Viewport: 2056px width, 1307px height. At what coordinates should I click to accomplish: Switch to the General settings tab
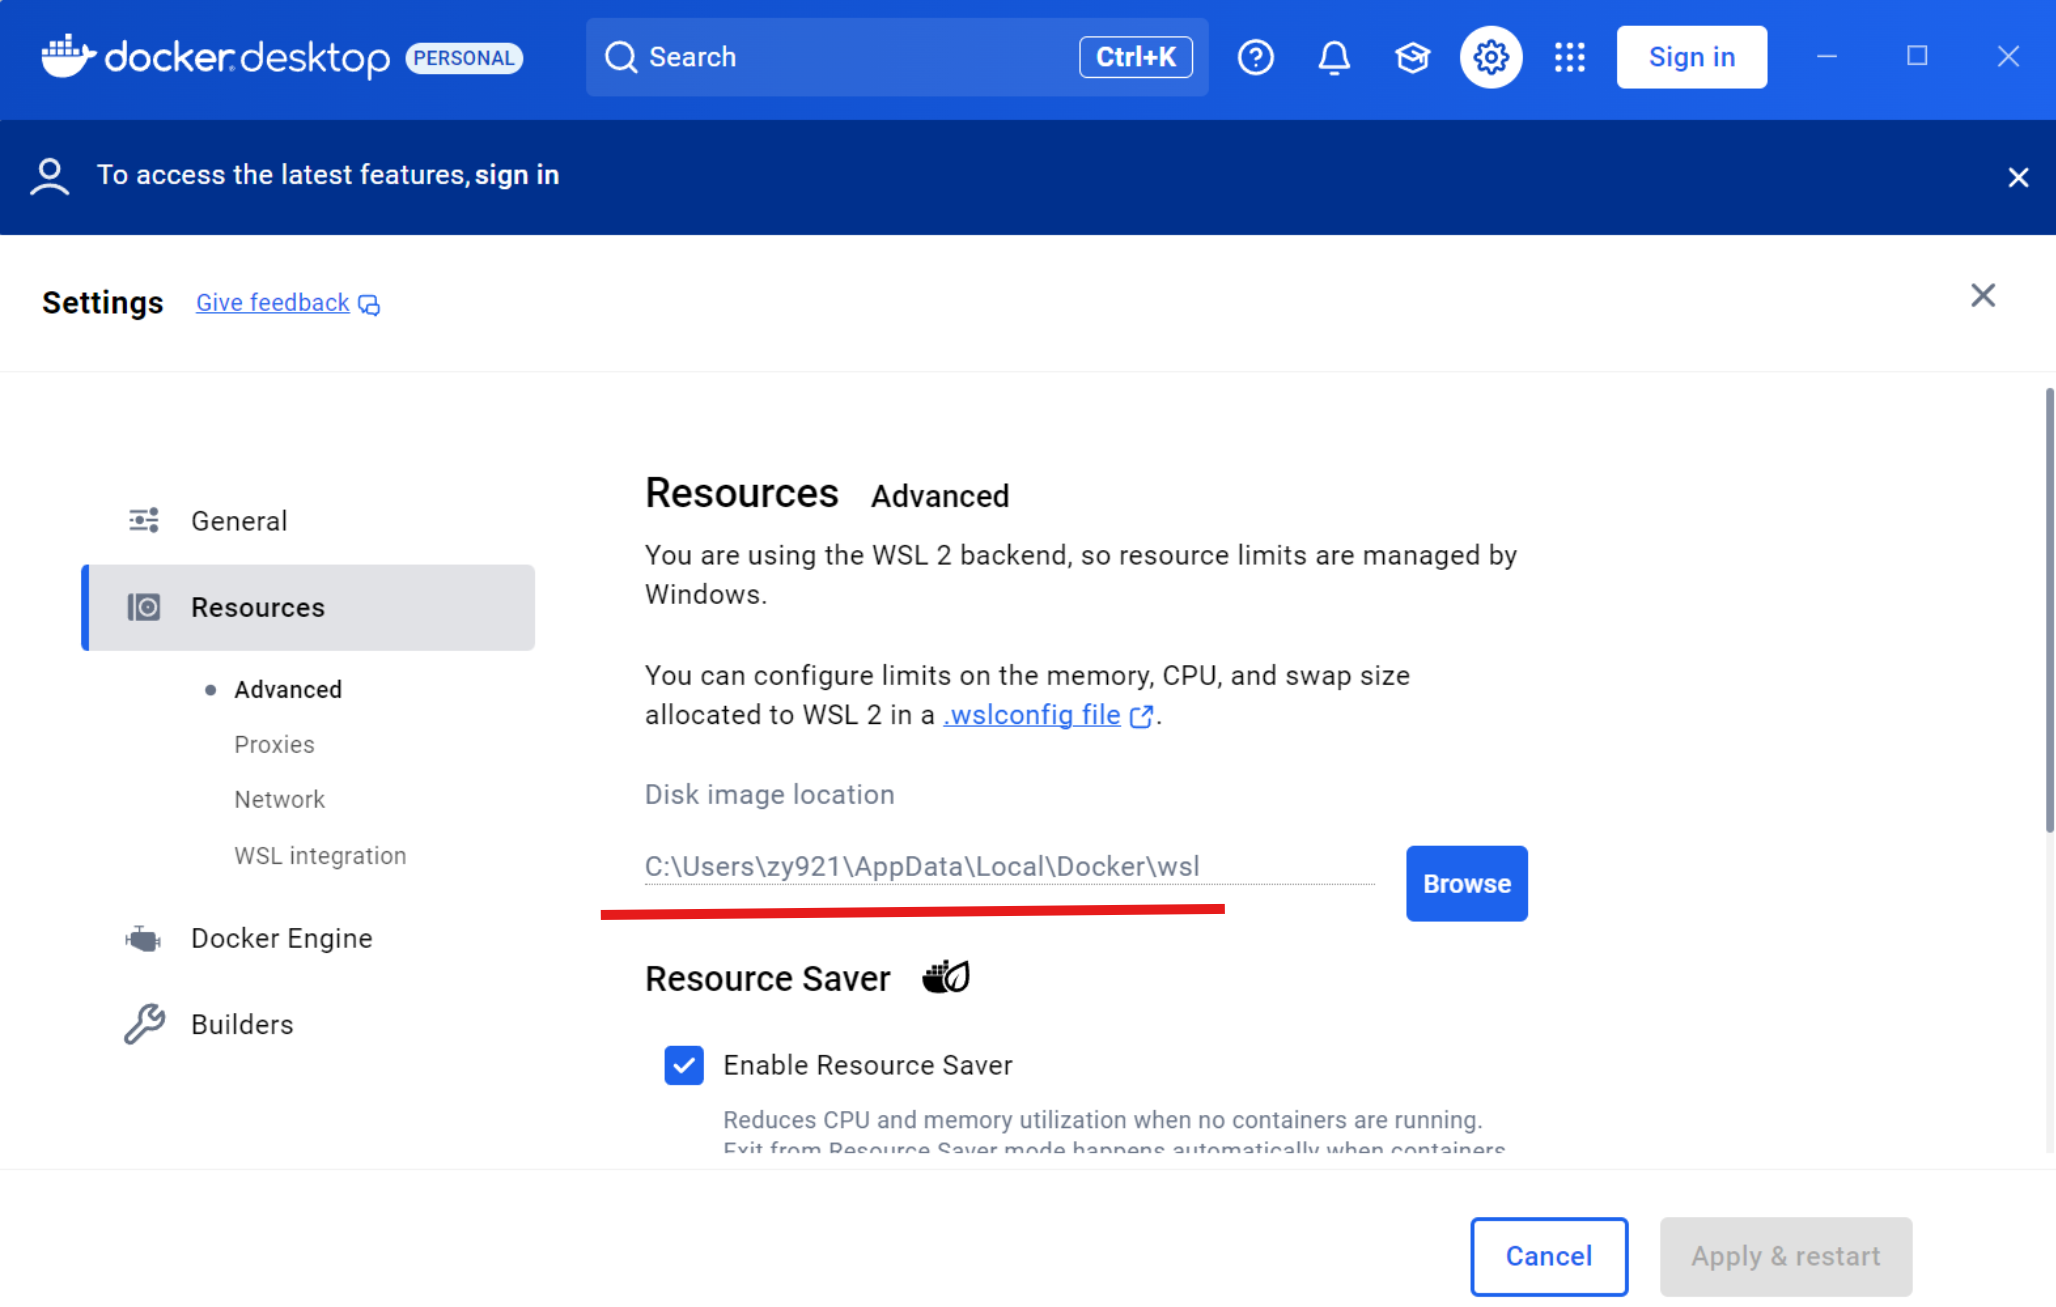click(238, 520)
